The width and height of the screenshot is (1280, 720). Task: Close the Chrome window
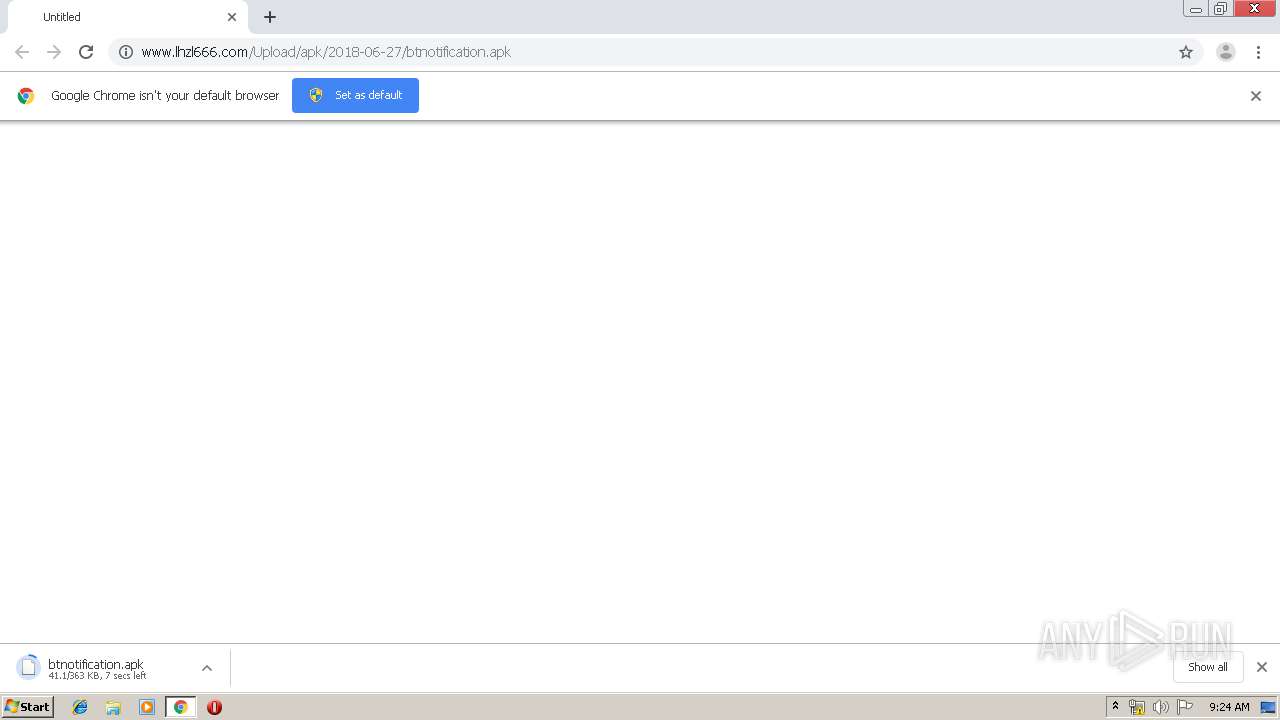point(1255,8)
